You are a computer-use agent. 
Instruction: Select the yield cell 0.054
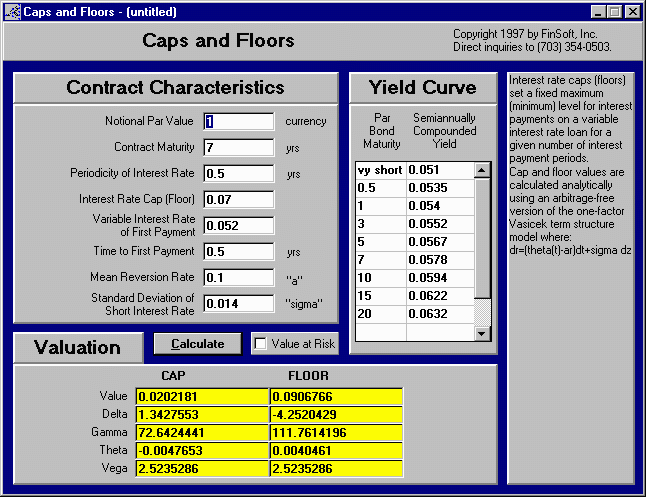440,206
